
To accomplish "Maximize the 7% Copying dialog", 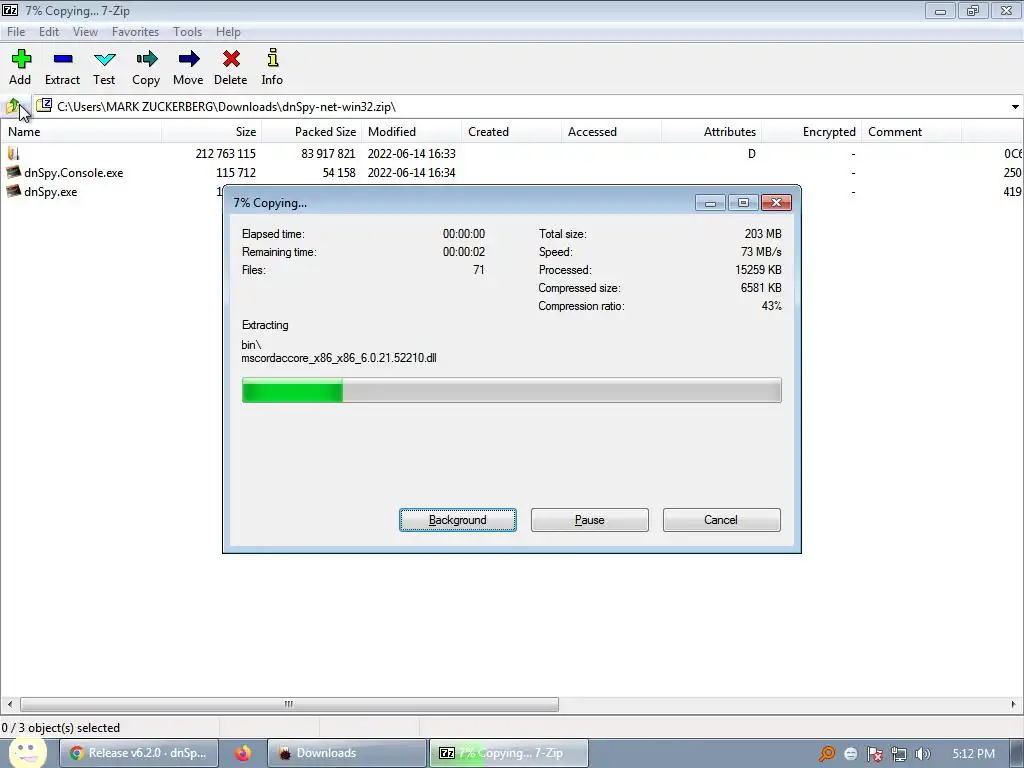I will pos(743,202).
